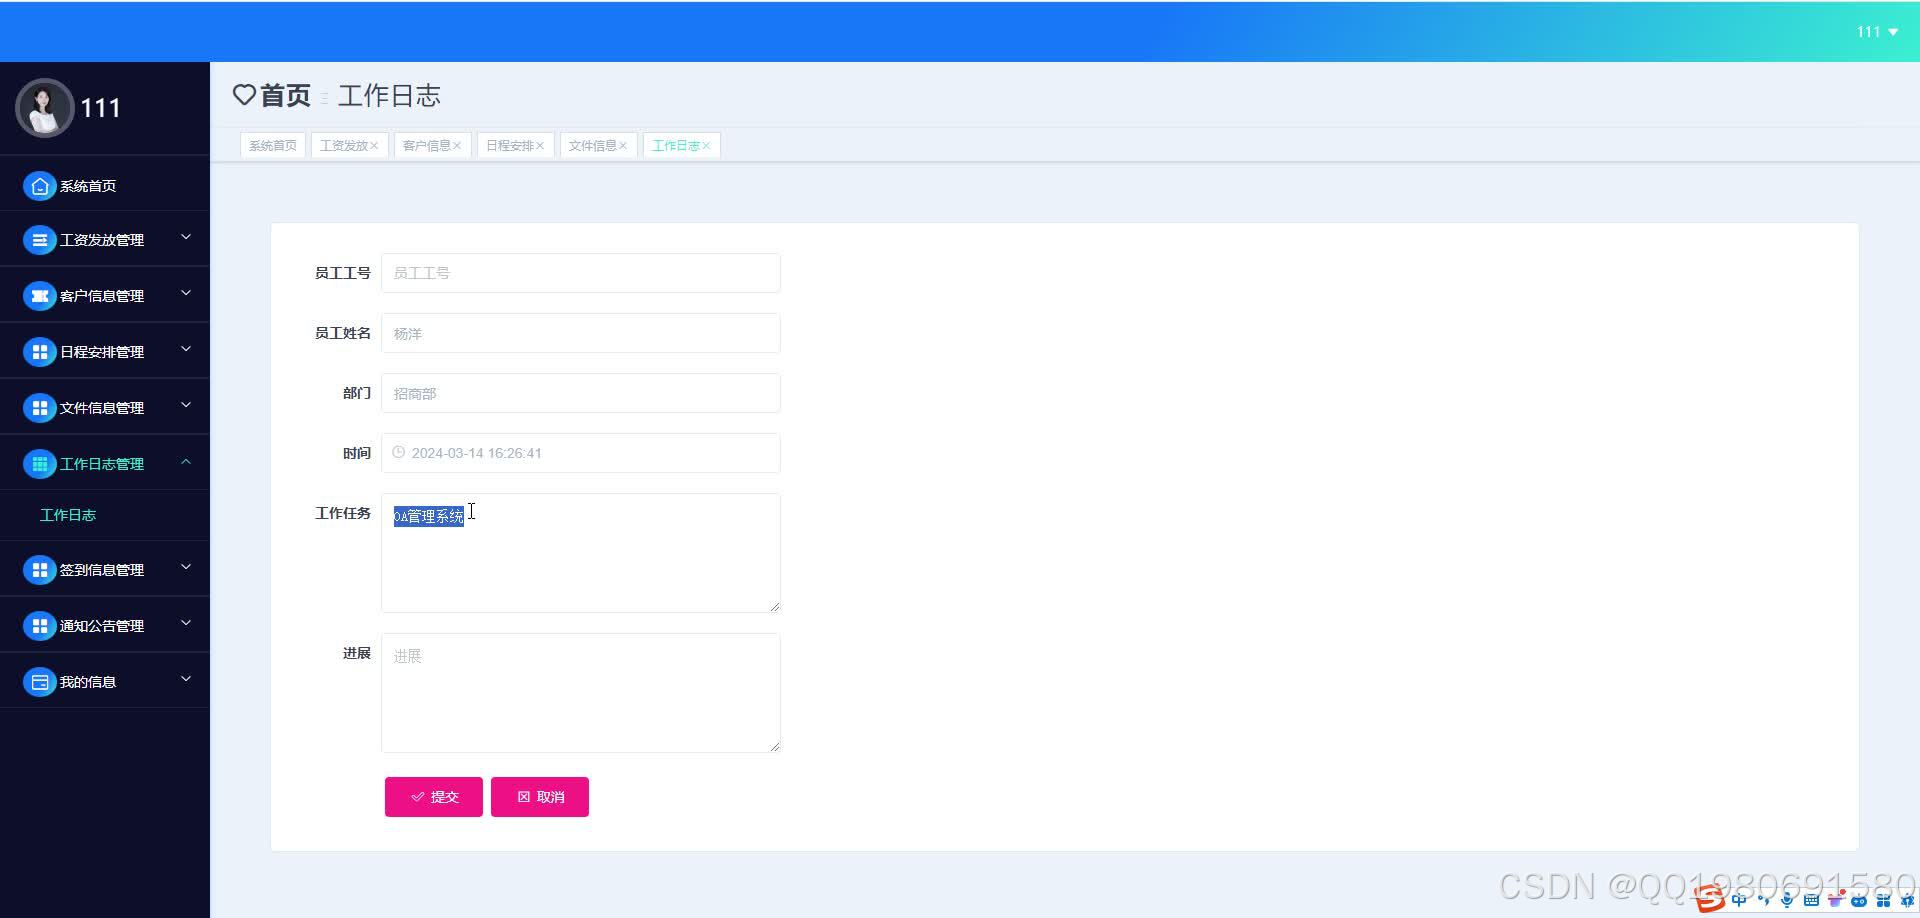
Task: Click the Sogou input method S logo
Action: pos(1710,899)
